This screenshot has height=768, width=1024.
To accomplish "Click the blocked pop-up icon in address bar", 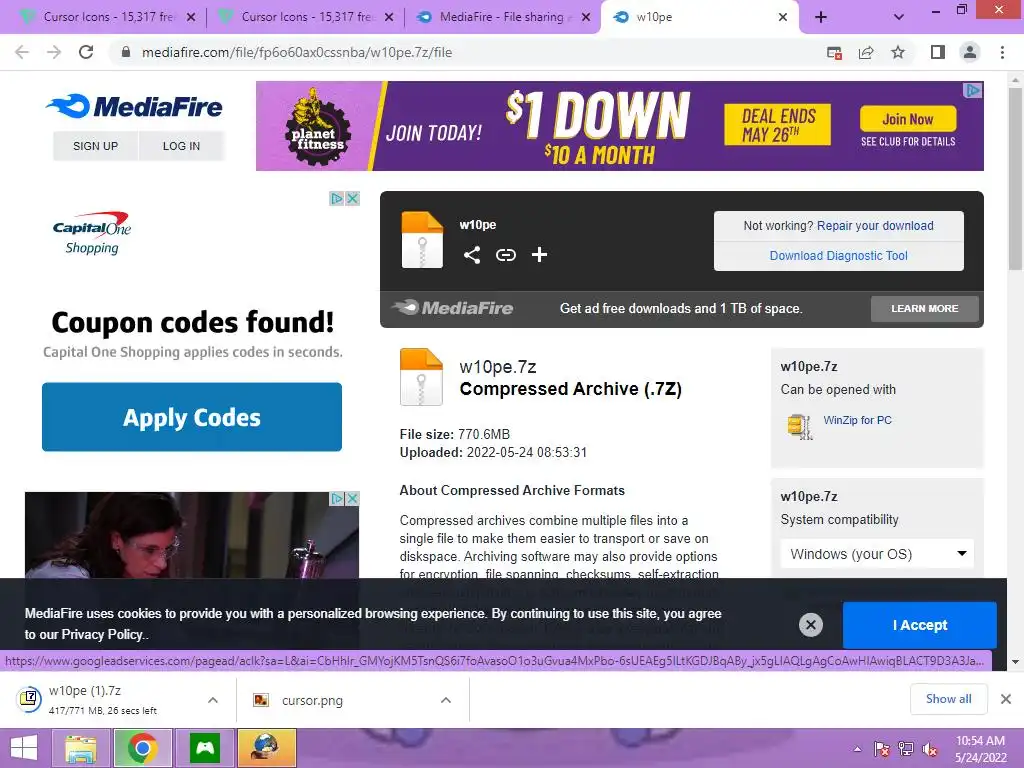I will [834, 52].
